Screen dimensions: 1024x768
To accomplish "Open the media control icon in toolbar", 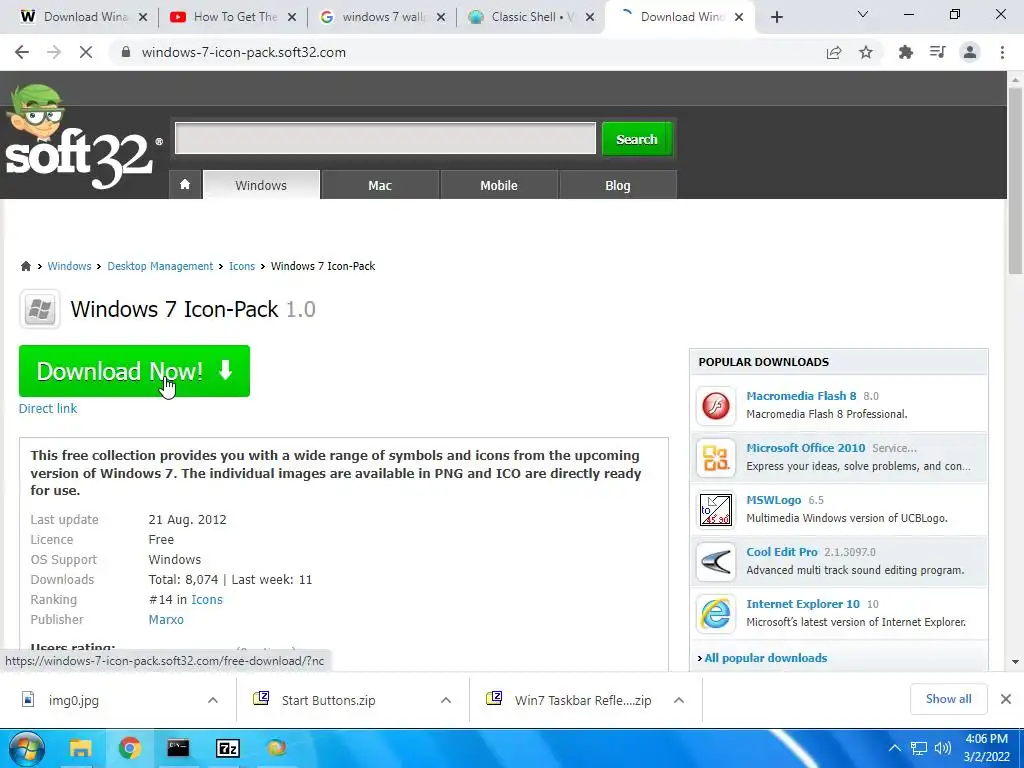I will (938, 52).
